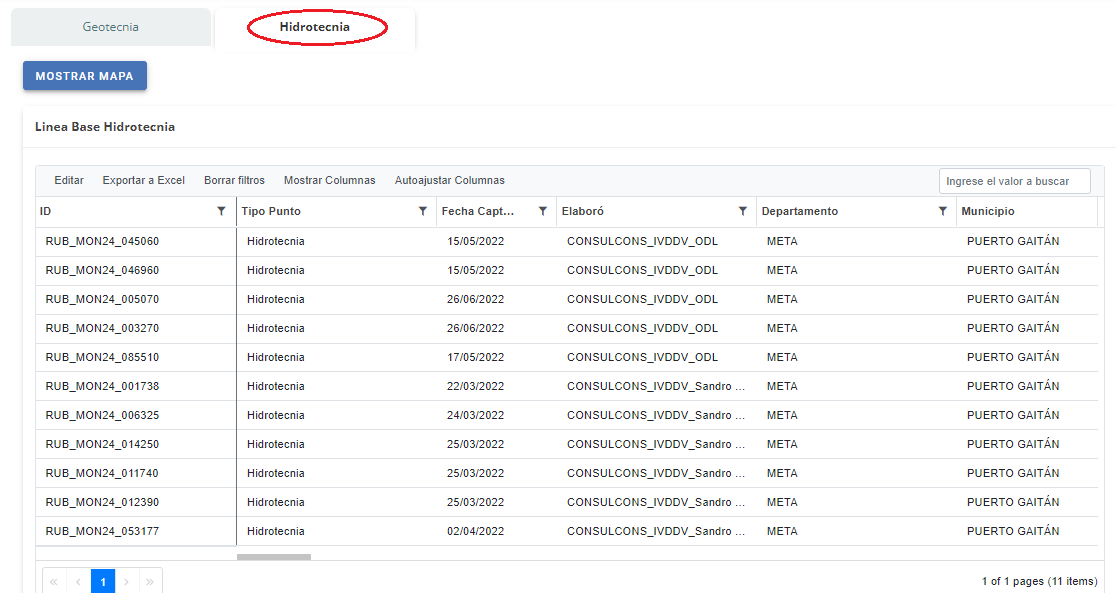Select the Hidrotecnia tab
Image resolution: width=1116 pixels, height=593 pixels.
(315, 27)
